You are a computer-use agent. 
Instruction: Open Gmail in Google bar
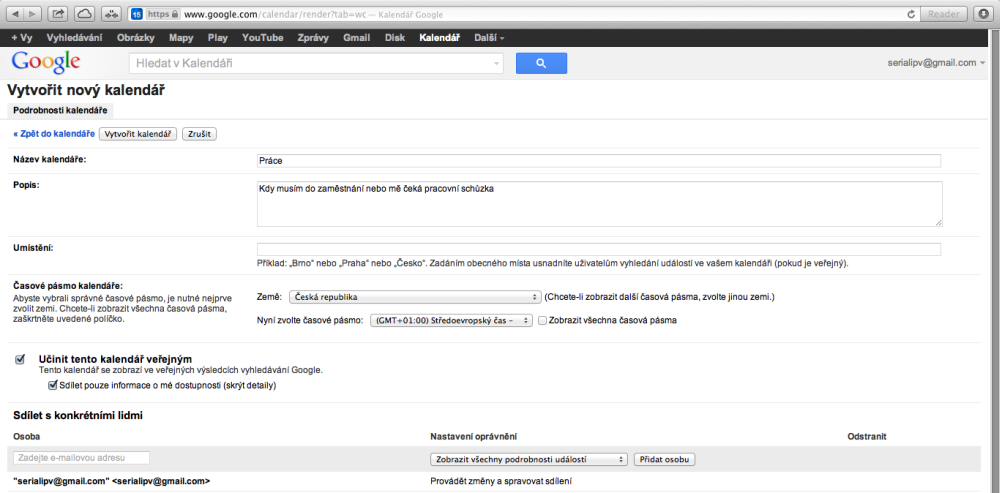pos(357,38)
